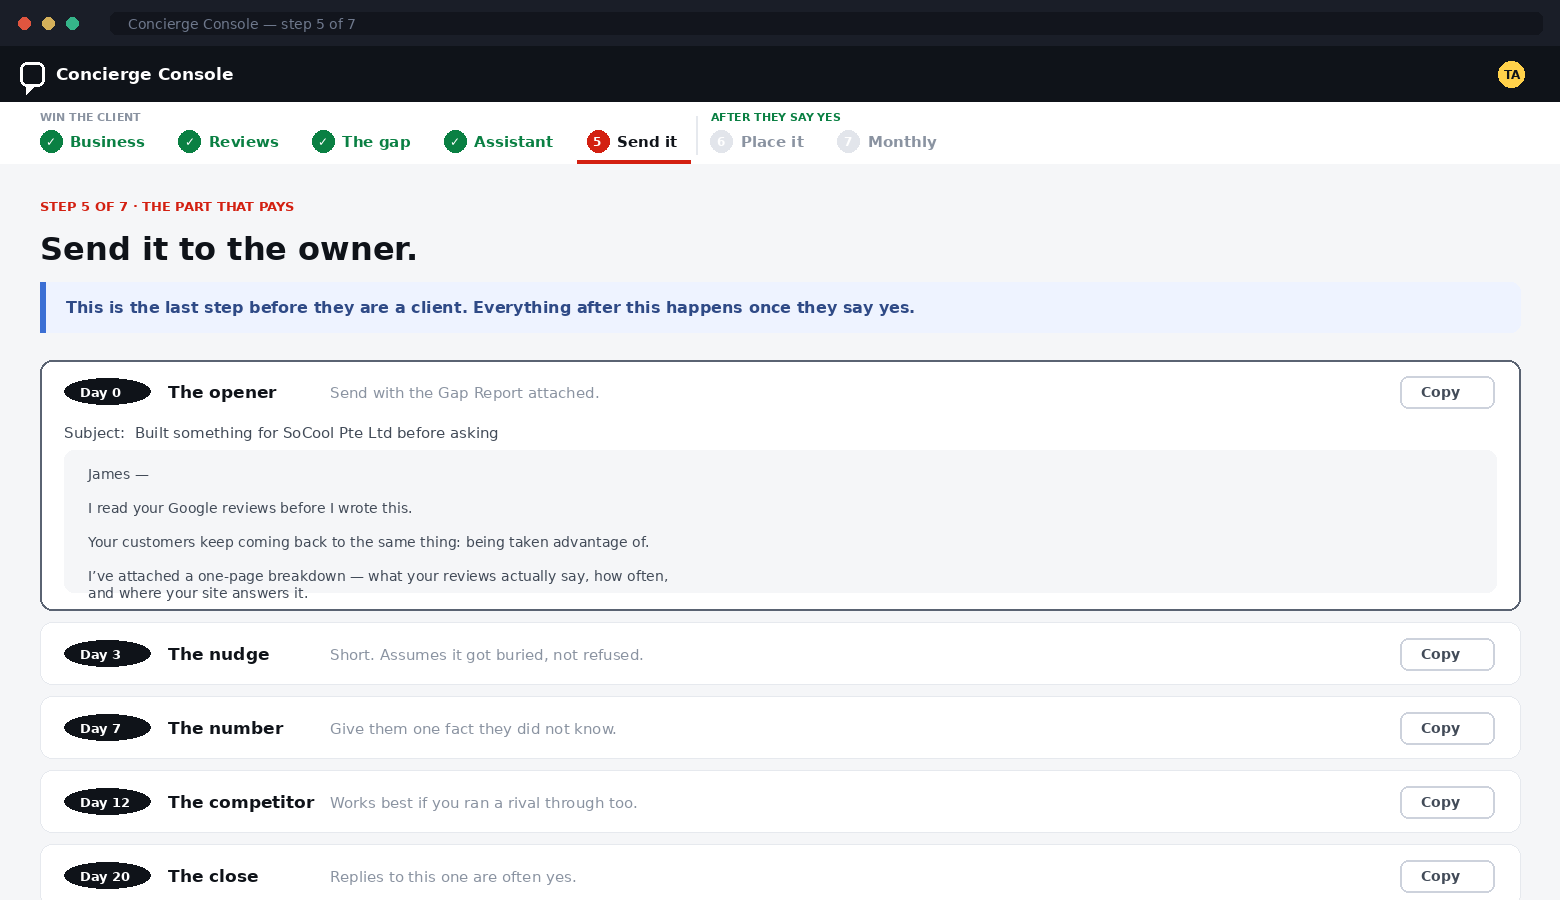Viewport: 1560px width, 900px height.
Task: Open the TA user avatar
Action: point(1511,75)
